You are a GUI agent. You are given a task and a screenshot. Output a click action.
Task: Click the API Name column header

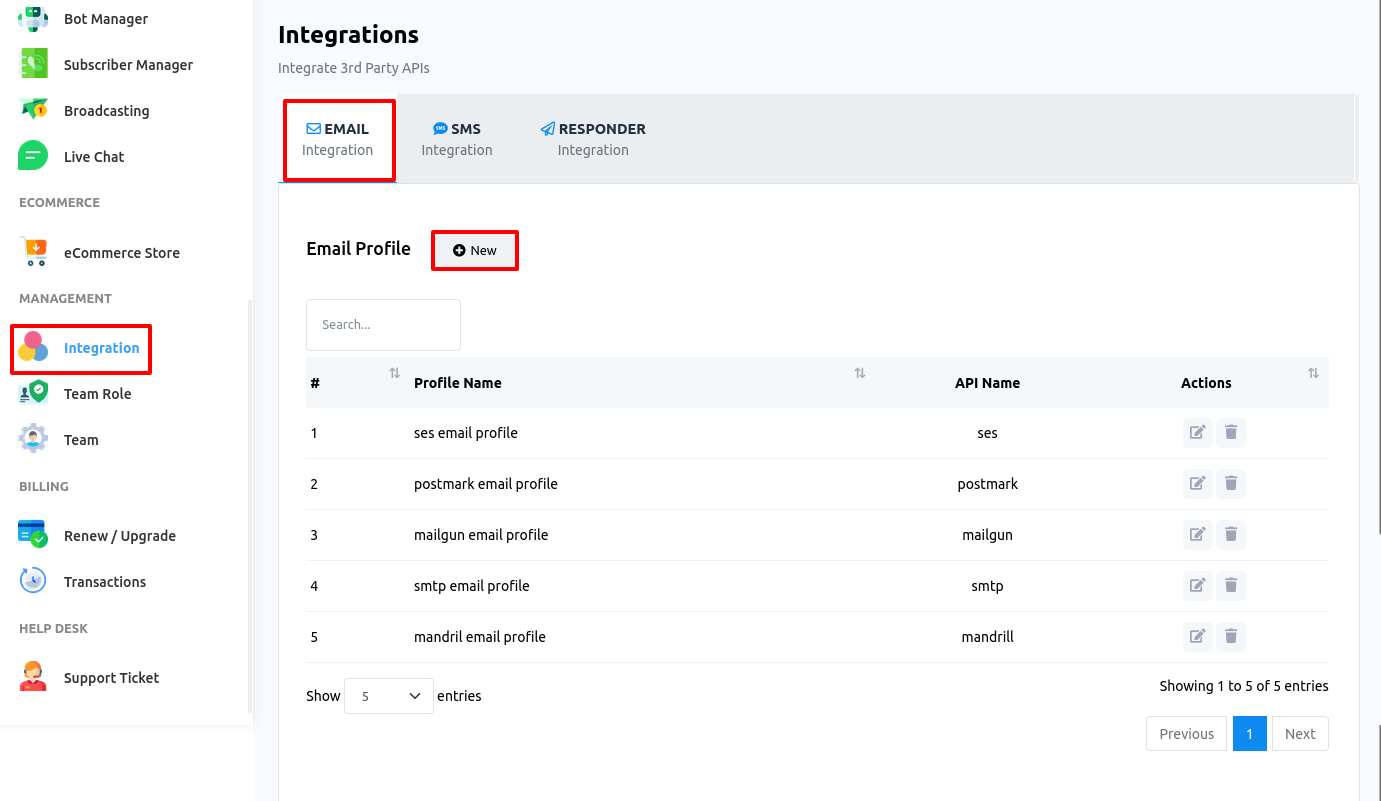pos(987,383)
